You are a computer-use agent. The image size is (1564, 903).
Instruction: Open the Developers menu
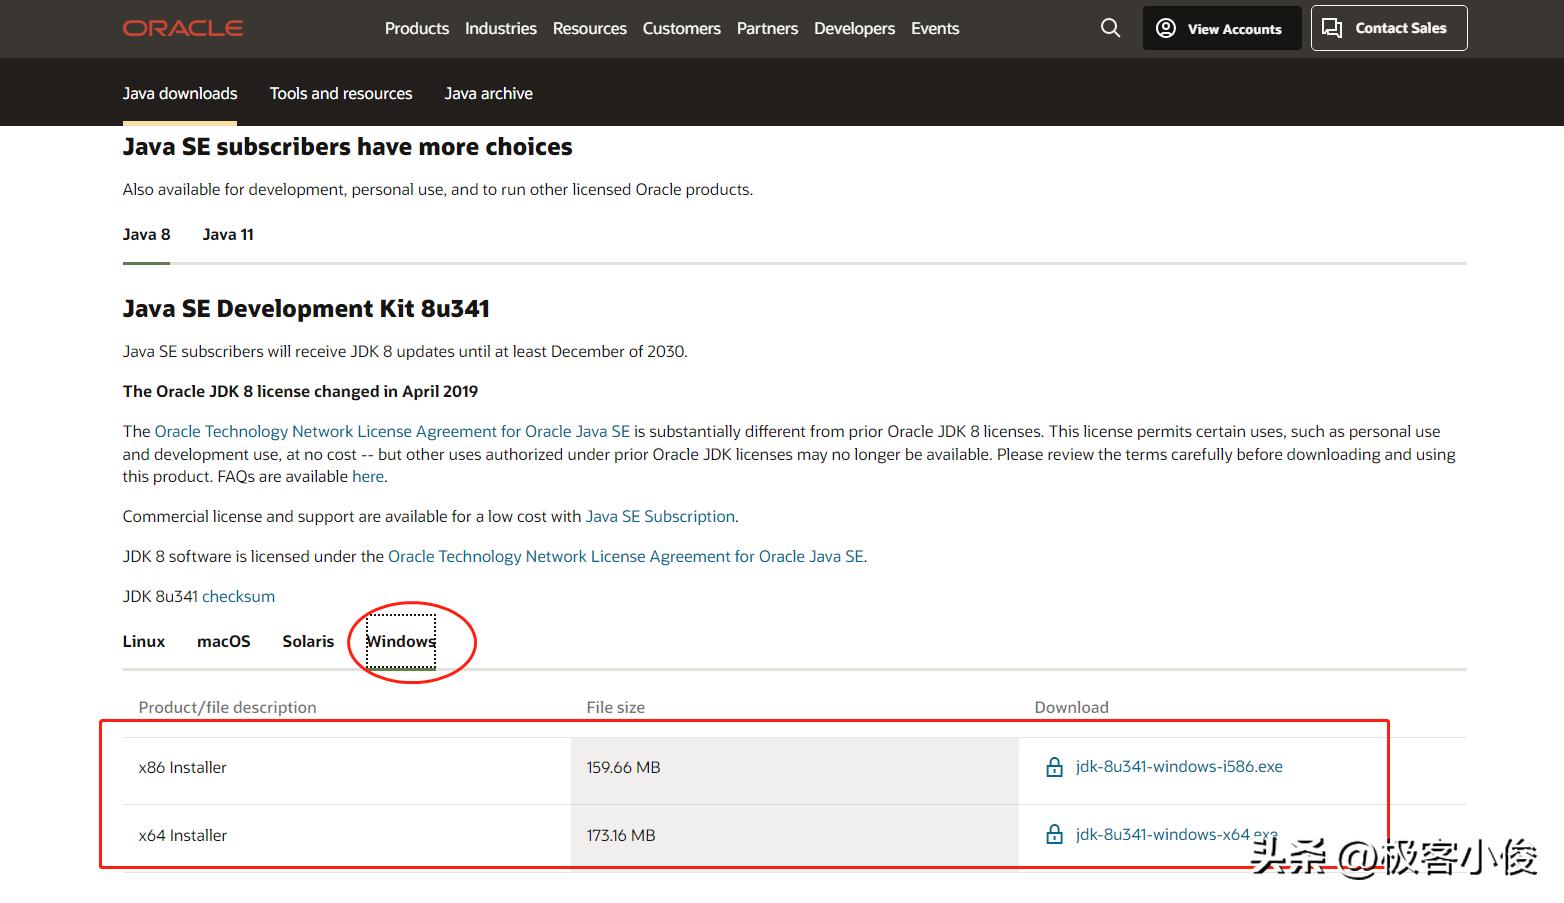click(x=854, y=28)
